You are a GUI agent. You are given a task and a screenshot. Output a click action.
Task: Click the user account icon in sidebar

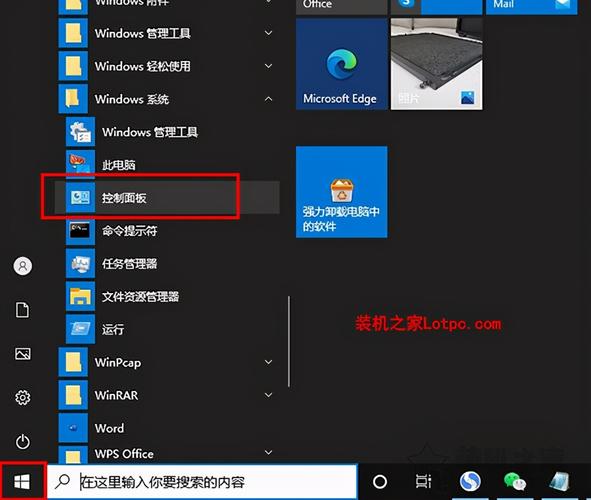pos(23,266)
